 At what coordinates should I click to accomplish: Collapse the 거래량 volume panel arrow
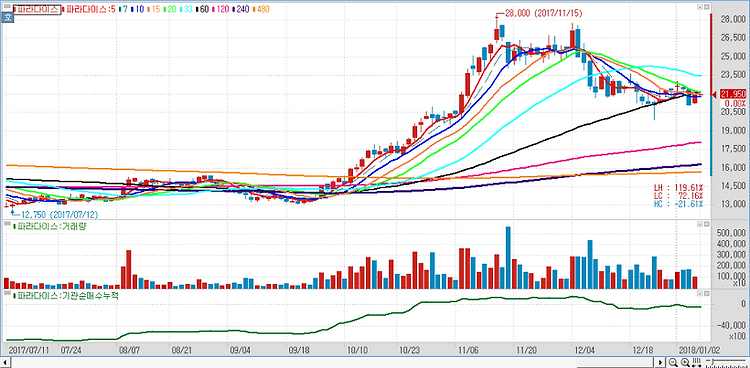point(699,224)
